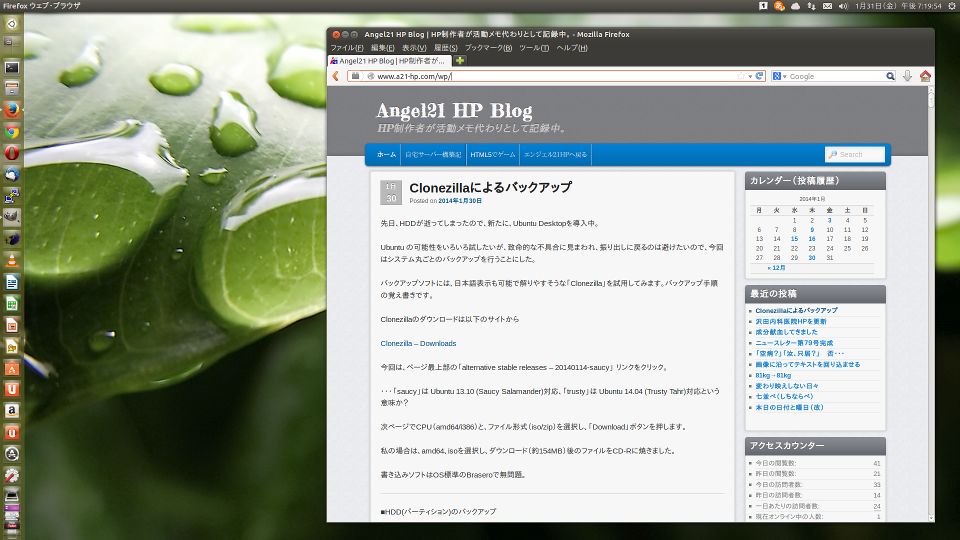960x540 pixels.
Task: Open System Settings wrench icon
Action: point(12,475)
